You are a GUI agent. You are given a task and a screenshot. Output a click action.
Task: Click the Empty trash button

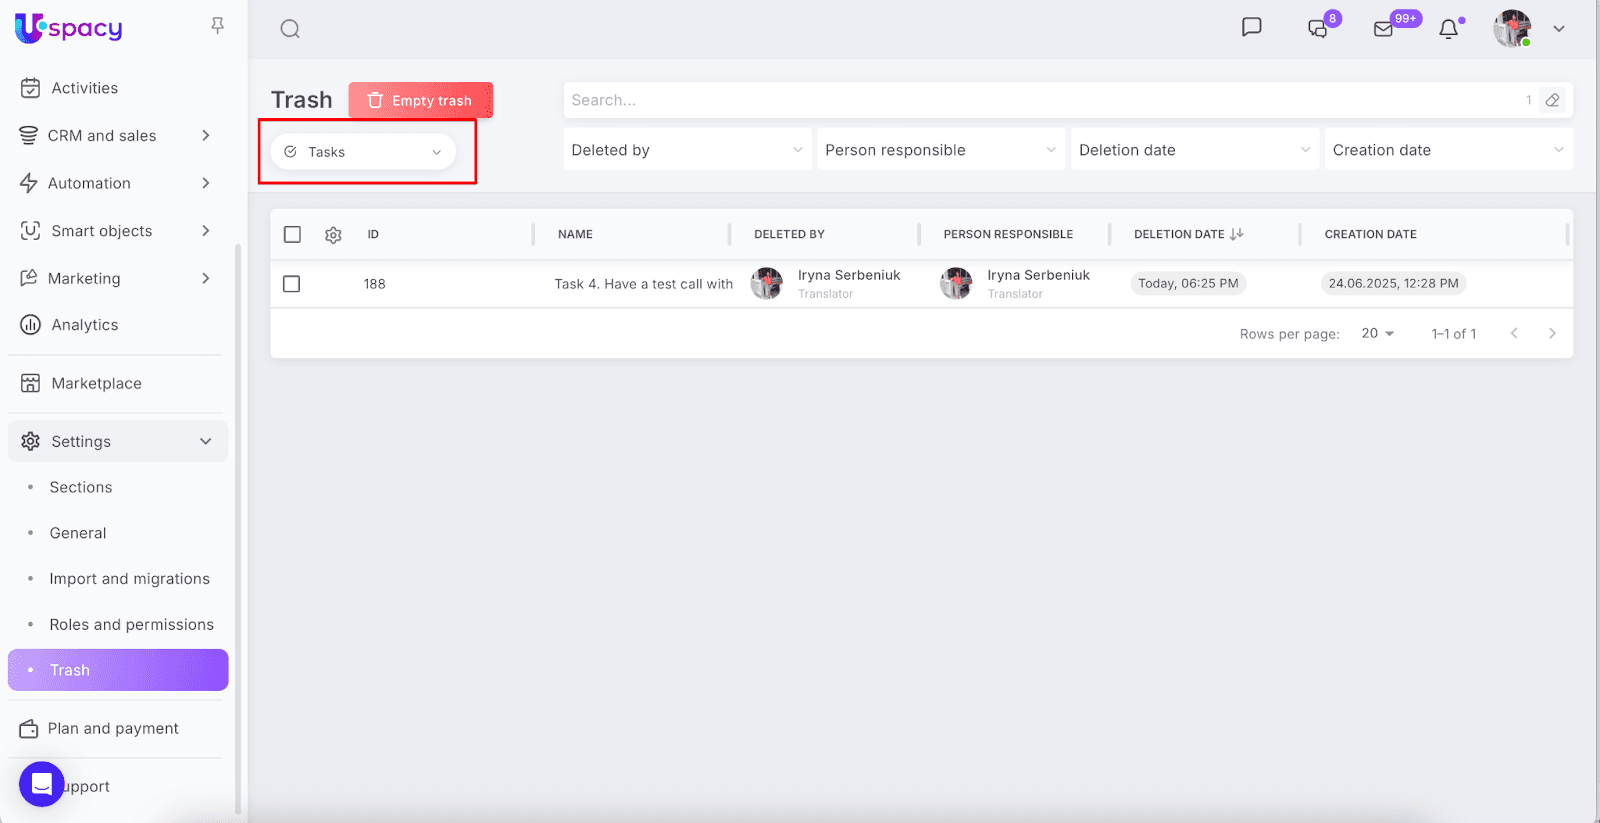tap(420, 100)
